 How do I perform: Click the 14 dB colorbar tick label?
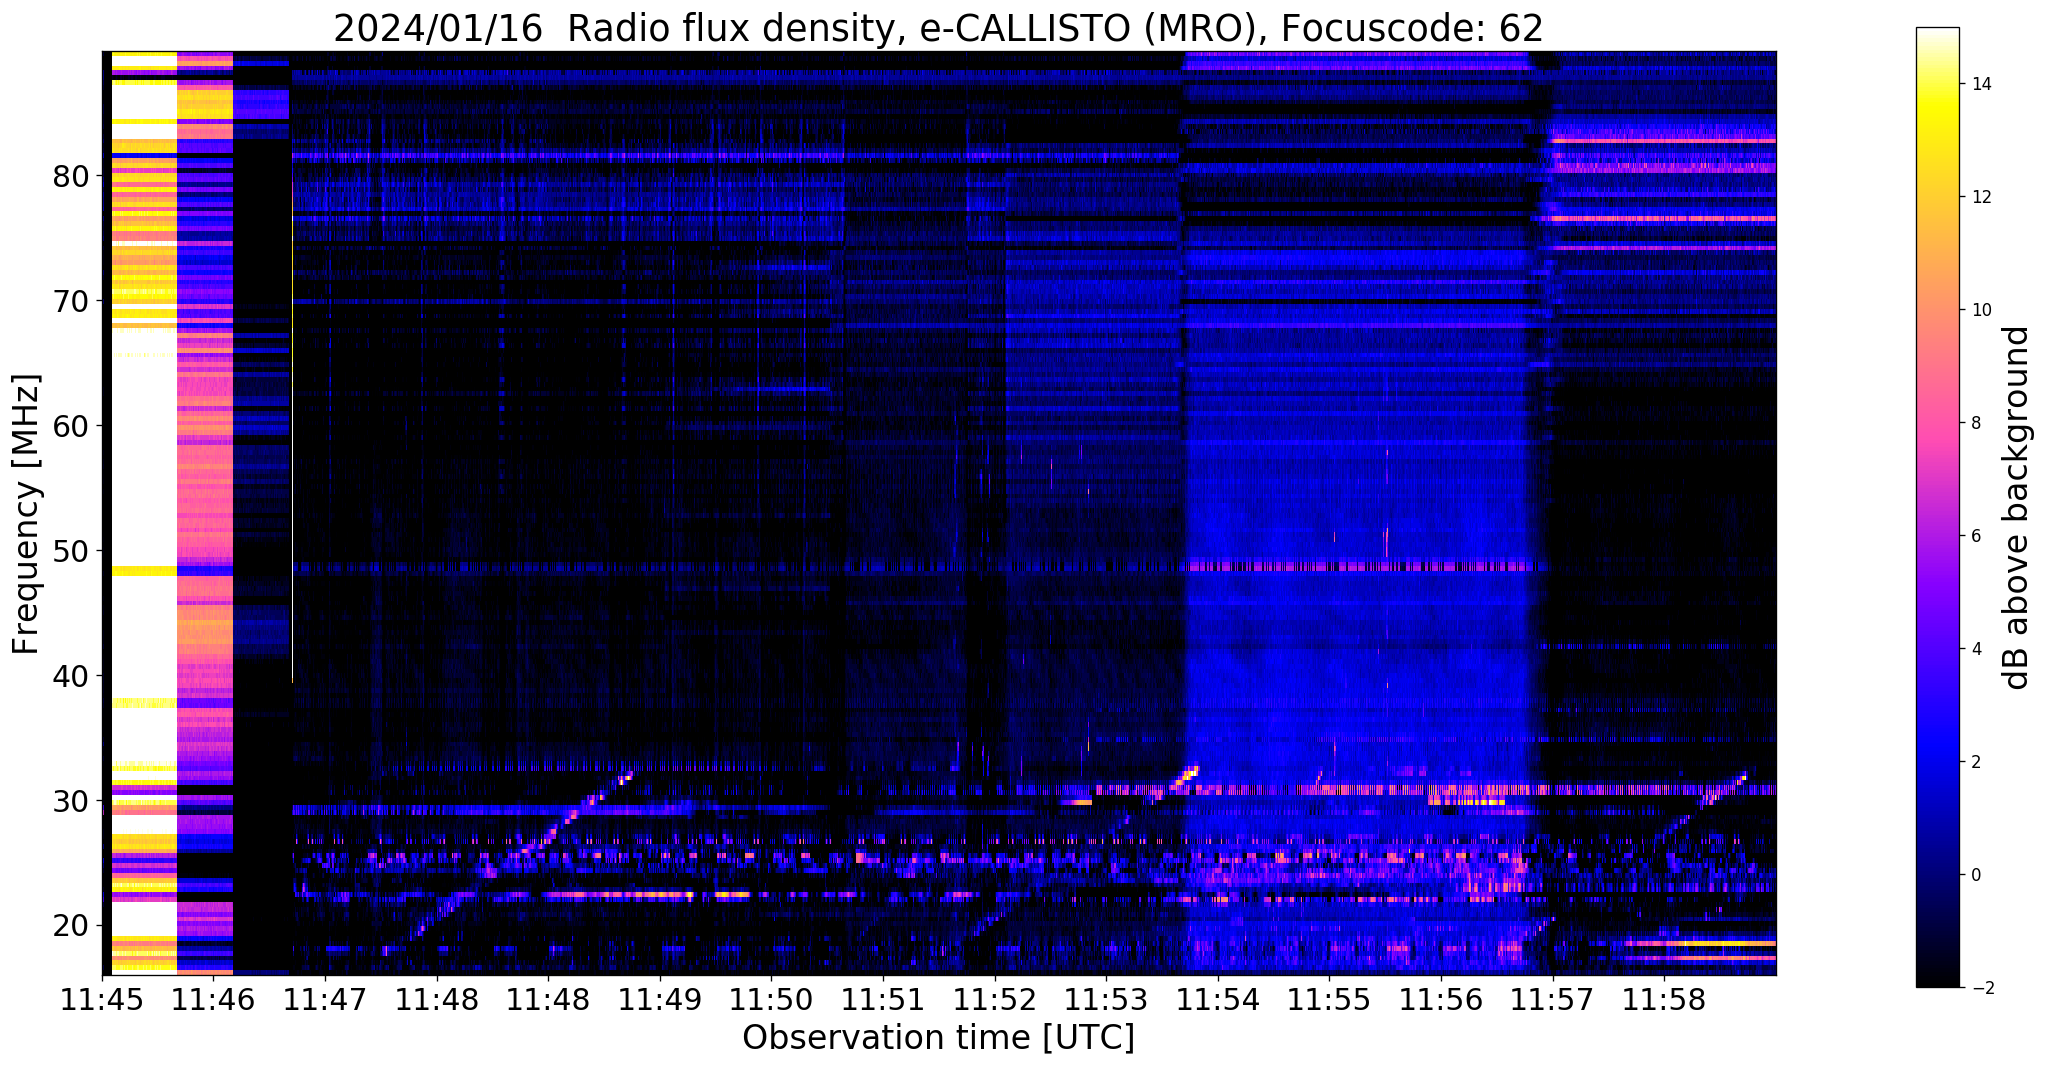coord(1980,84)
